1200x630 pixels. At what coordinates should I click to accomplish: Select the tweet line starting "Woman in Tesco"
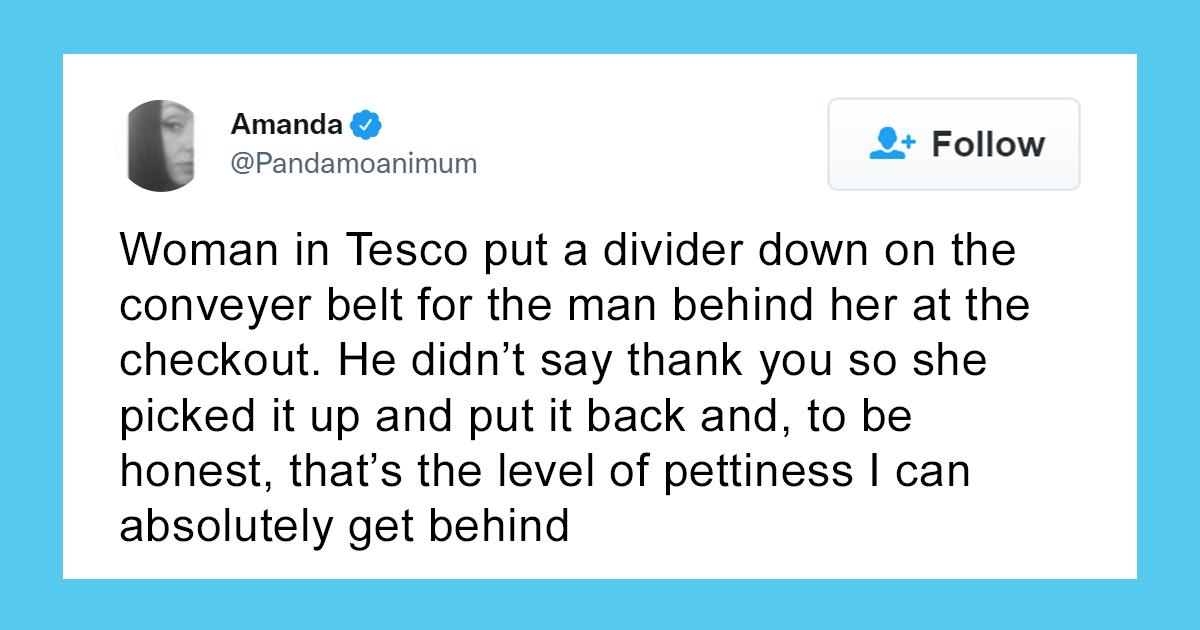567,251
